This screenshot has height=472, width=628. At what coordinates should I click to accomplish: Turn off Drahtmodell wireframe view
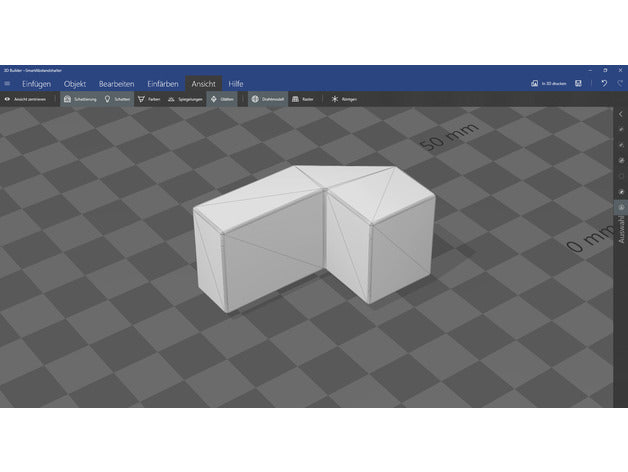coord(268,99)
